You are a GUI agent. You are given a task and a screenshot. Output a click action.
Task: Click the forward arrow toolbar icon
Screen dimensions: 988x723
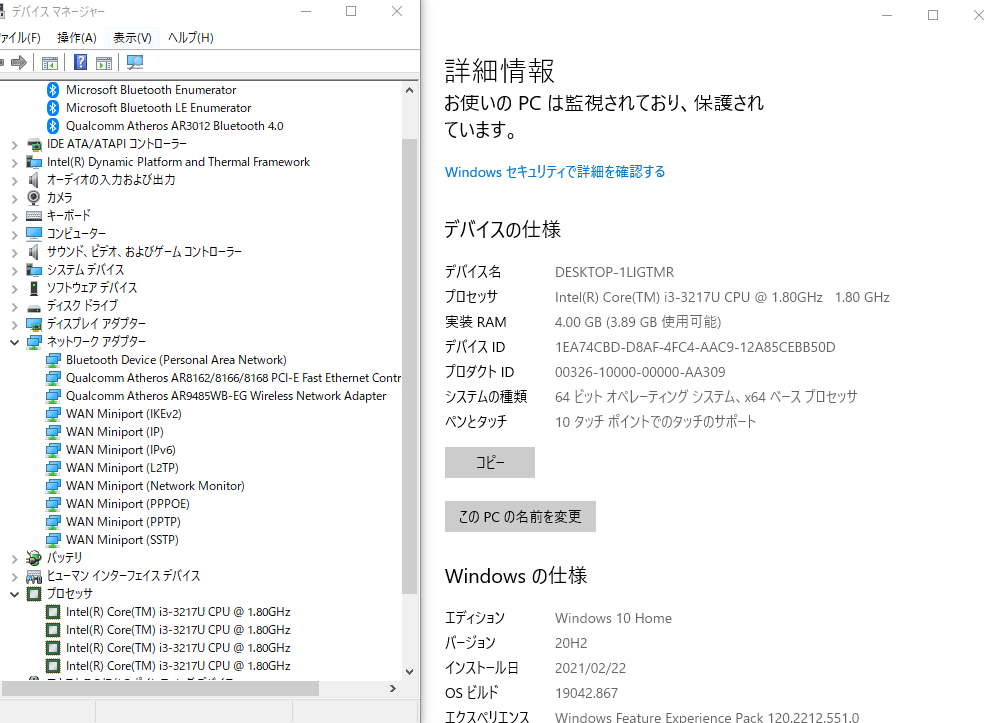[x=19, y=62]
